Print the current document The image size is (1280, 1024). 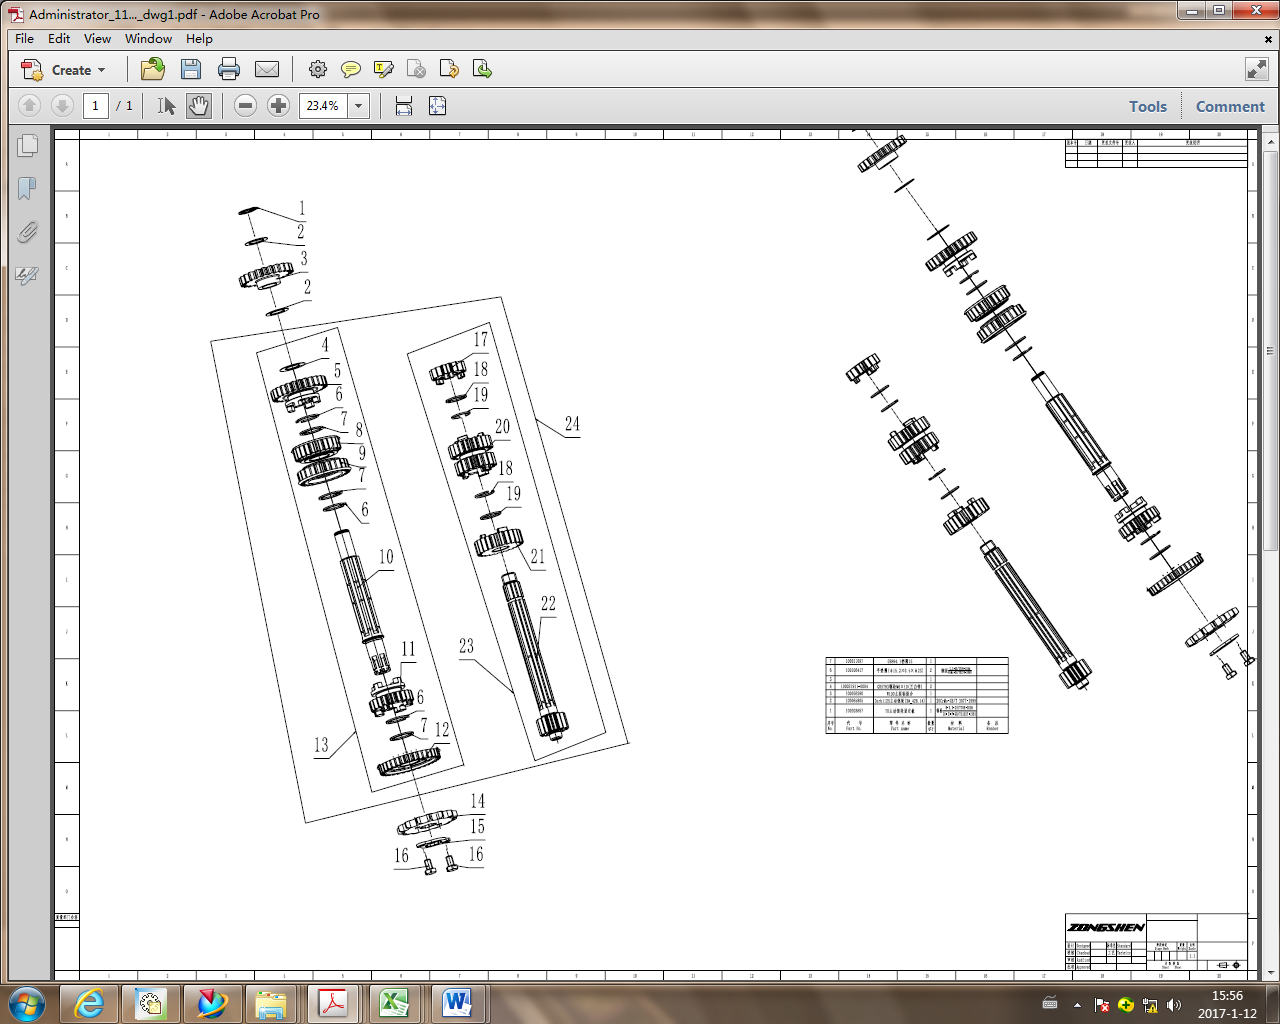(229, 69)
